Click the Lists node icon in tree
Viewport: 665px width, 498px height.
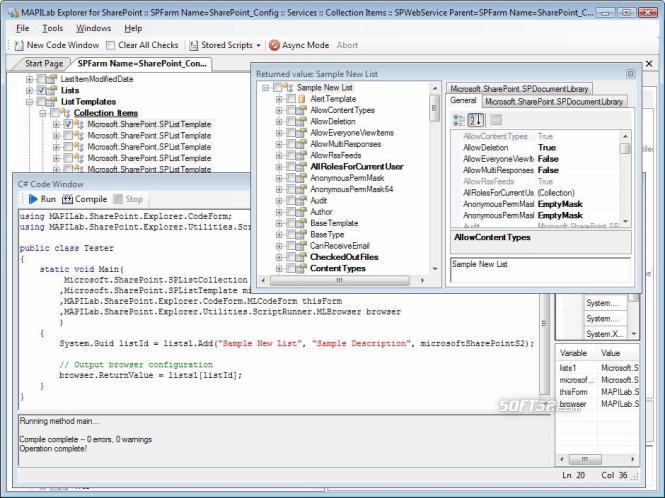(x=52, y=90)
